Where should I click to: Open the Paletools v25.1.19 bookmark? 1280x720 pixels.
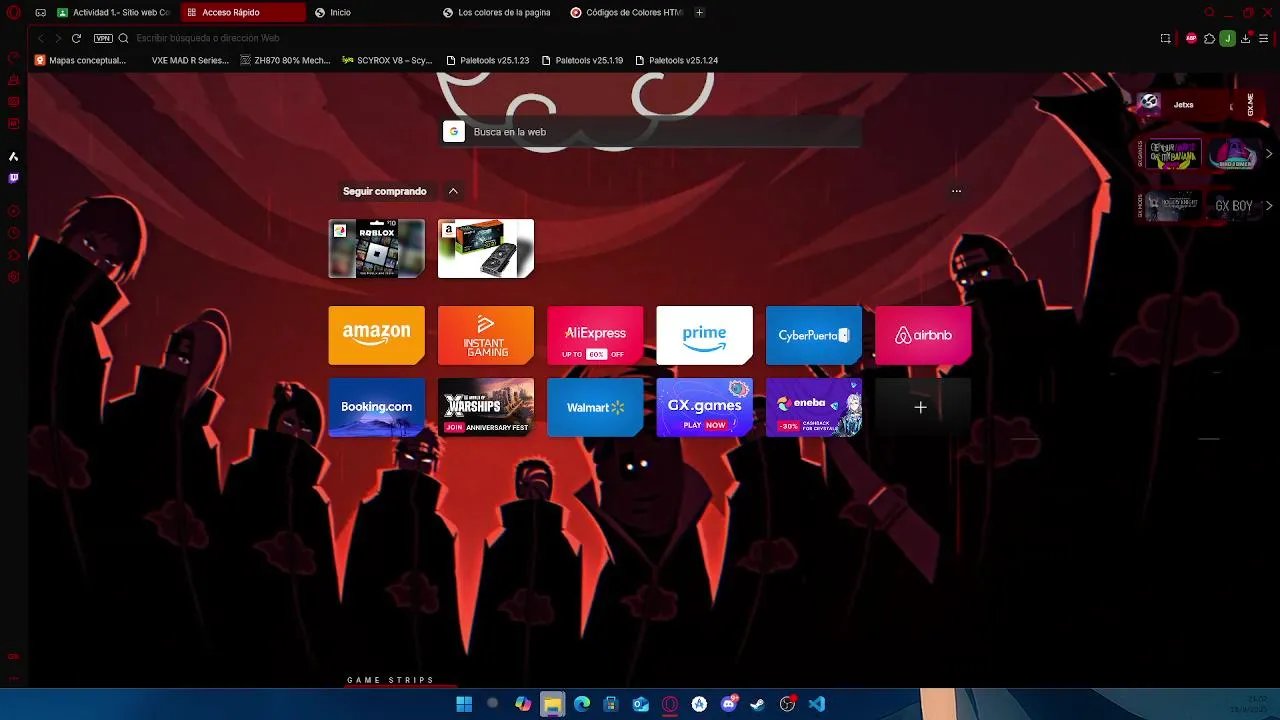(582, 60)
